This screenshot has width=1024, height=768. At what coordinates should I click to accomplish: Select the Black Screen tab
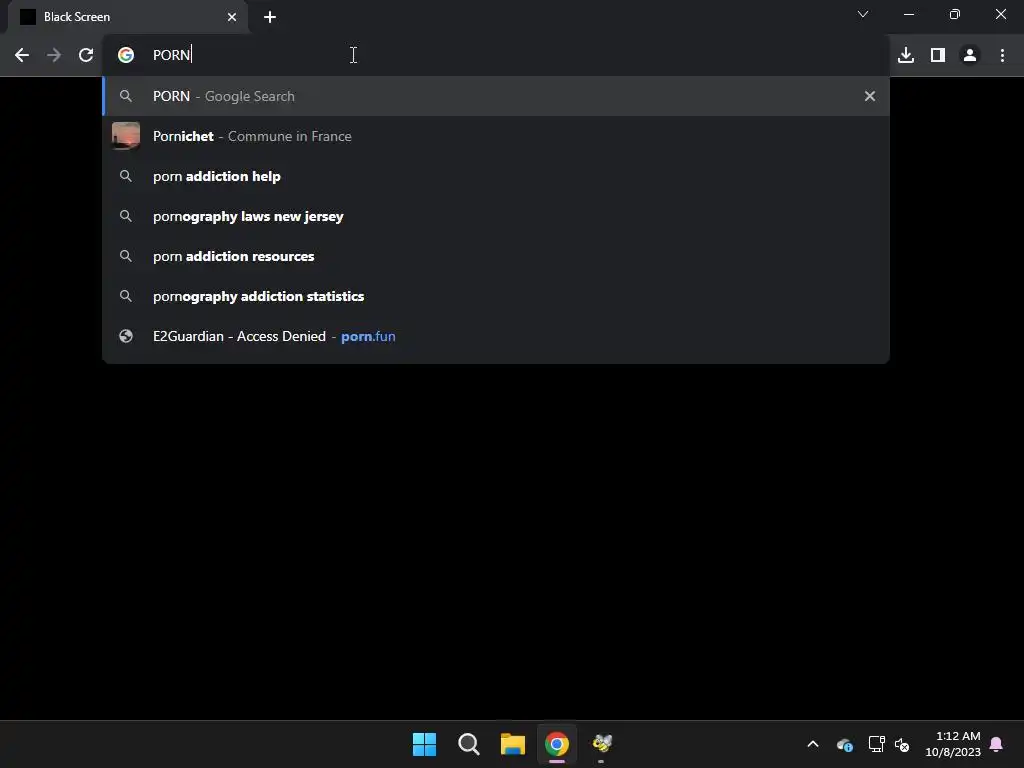[x=128, y=17]
